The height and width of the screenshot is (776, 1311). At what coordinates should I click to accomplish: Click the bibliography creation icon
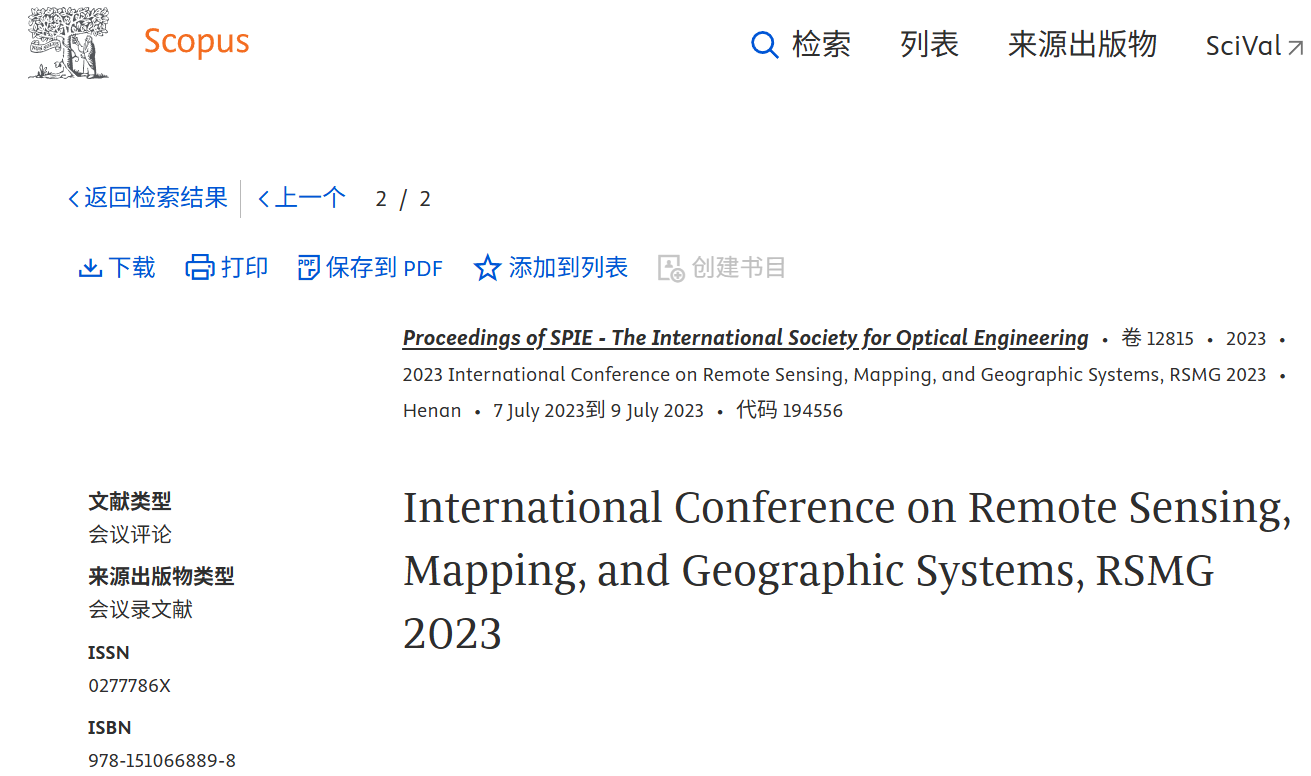click(671, 268)
